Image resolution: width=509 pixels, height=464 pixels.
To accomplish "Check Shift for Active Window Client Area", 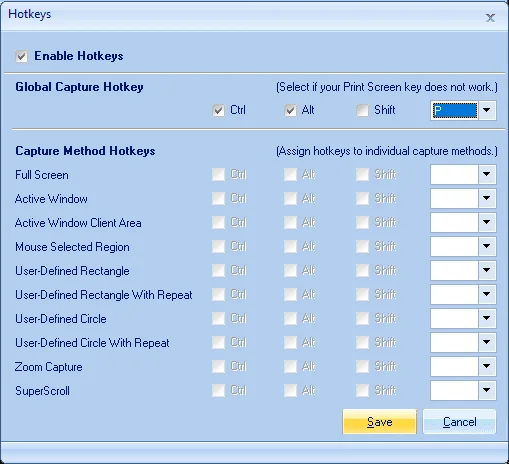I will (x=362, y=222).
